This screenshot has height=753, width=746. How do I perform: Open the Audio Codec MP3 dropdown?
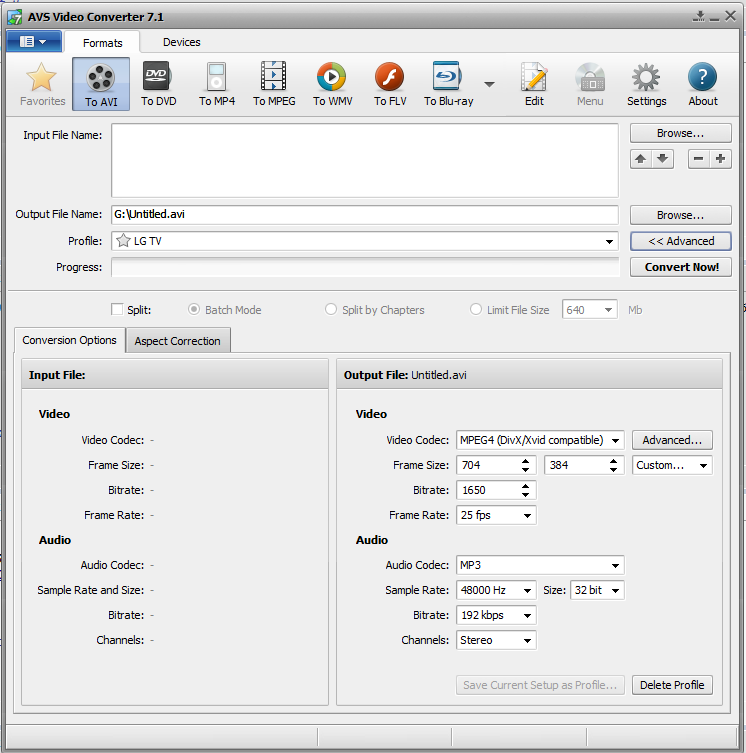(615, 565)
